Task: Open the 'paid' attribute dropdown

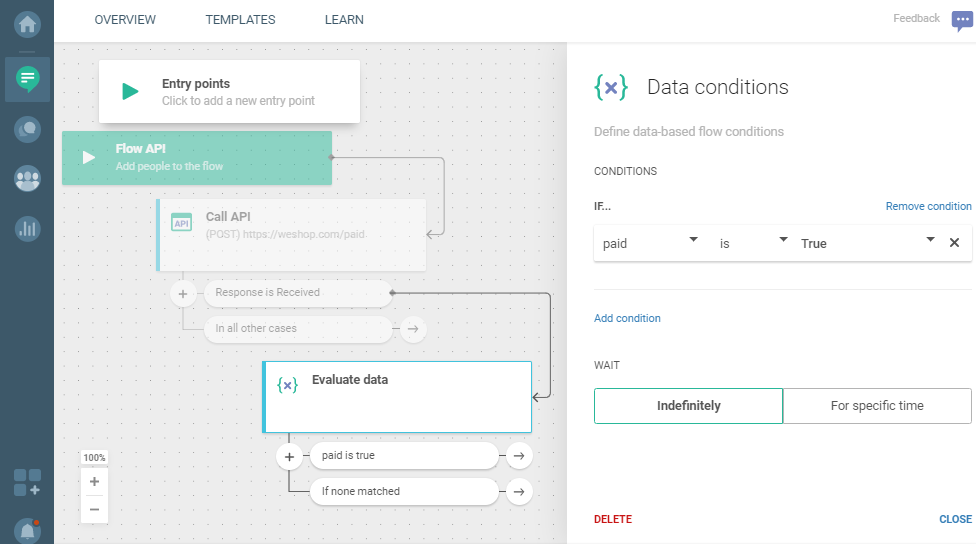Action: [650, 243]
